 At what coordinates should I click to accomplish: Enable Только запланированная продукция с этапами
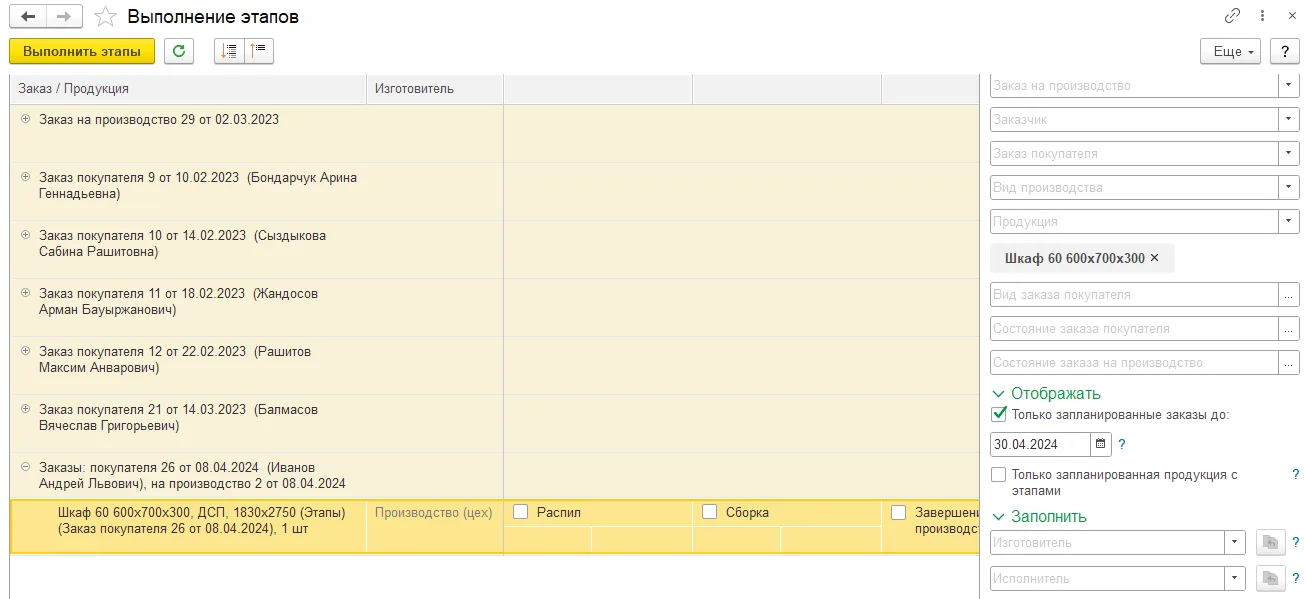tap(998, 475)
